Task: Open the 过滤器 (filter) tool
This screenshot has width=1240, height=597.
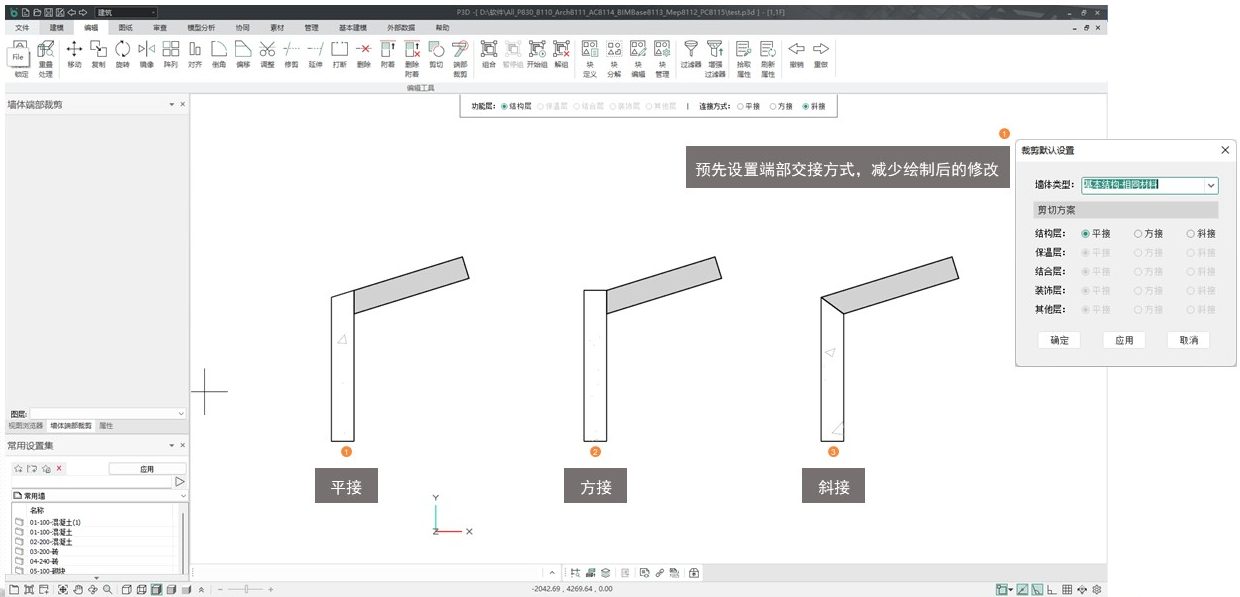Action: pyautogui.click(x=691, y=55)
